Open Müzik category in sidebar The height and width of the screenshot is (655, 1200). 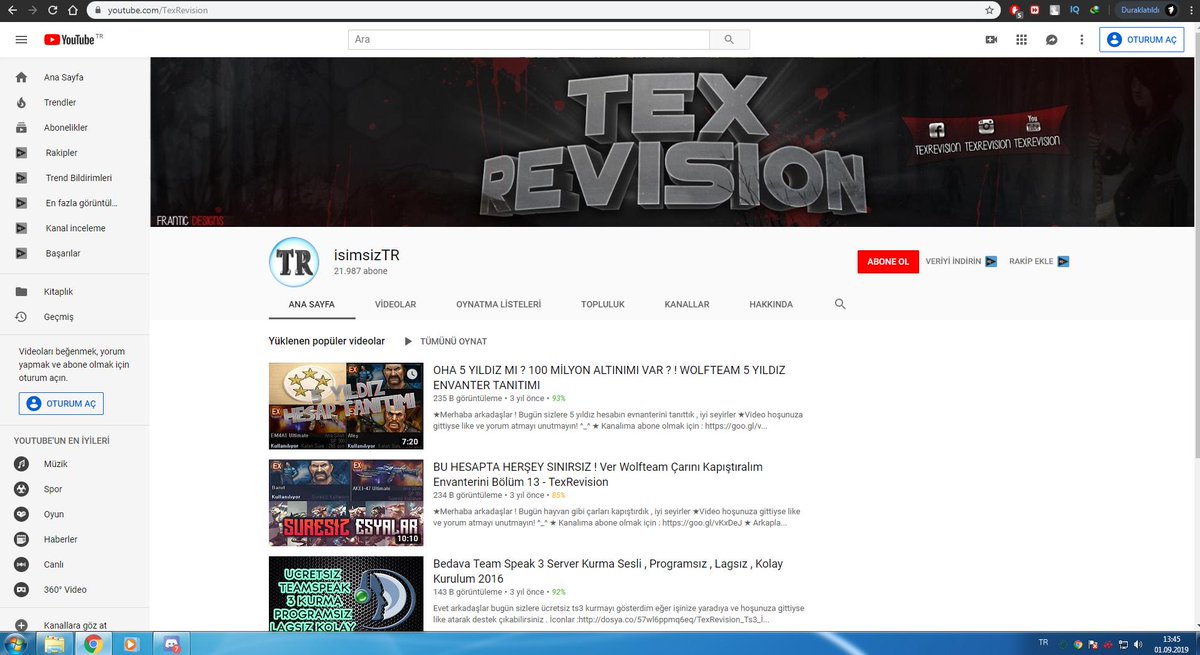(54, 464)
